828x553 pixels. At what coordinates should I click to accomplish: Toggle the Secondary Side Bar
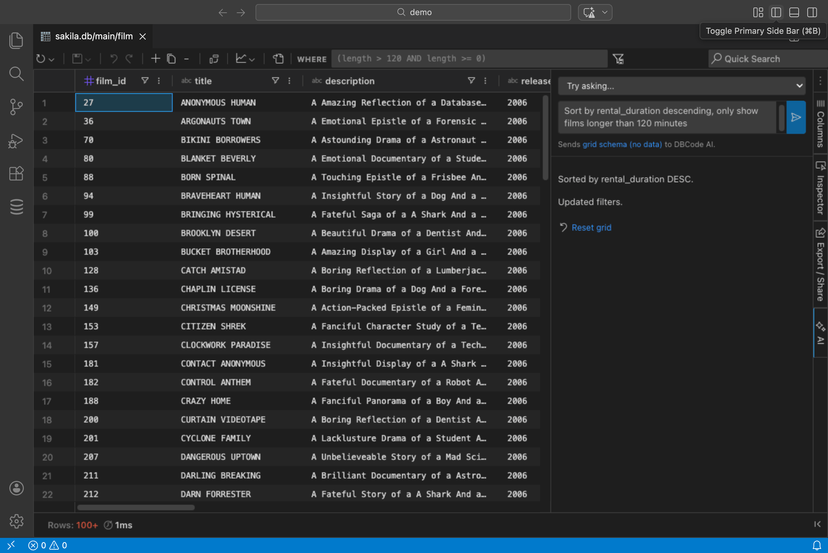(x=812, y=12)
